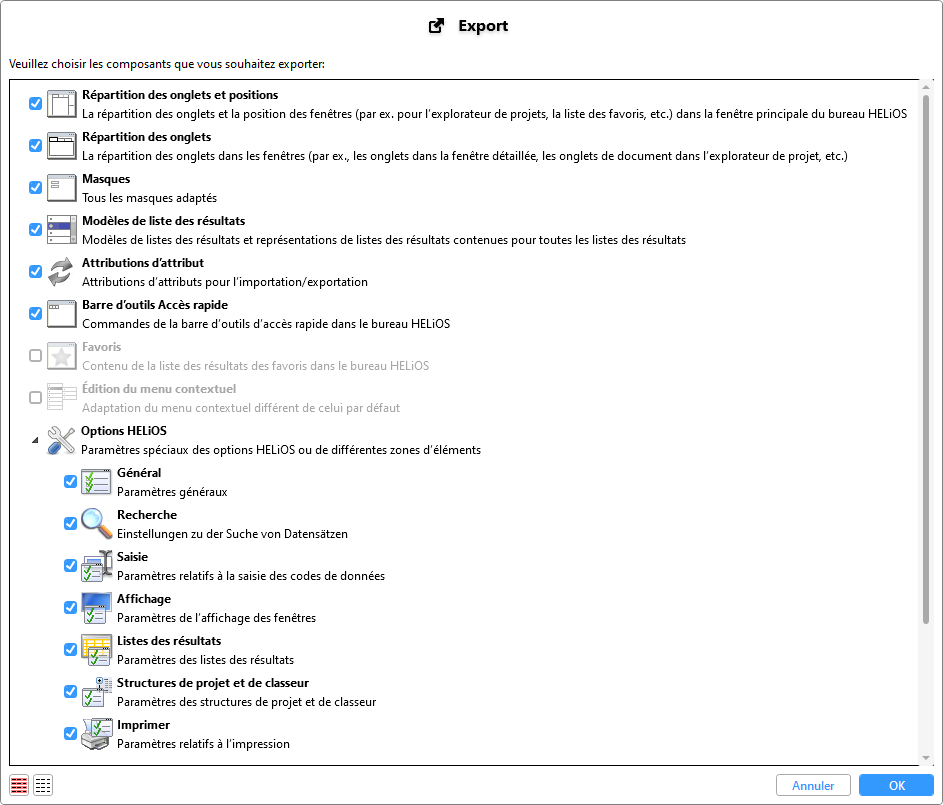Image resolution: width=943 pixels, height=805 pixels.
Task: Click the Options HELiOS wrench icon
Action: (61, 440)
